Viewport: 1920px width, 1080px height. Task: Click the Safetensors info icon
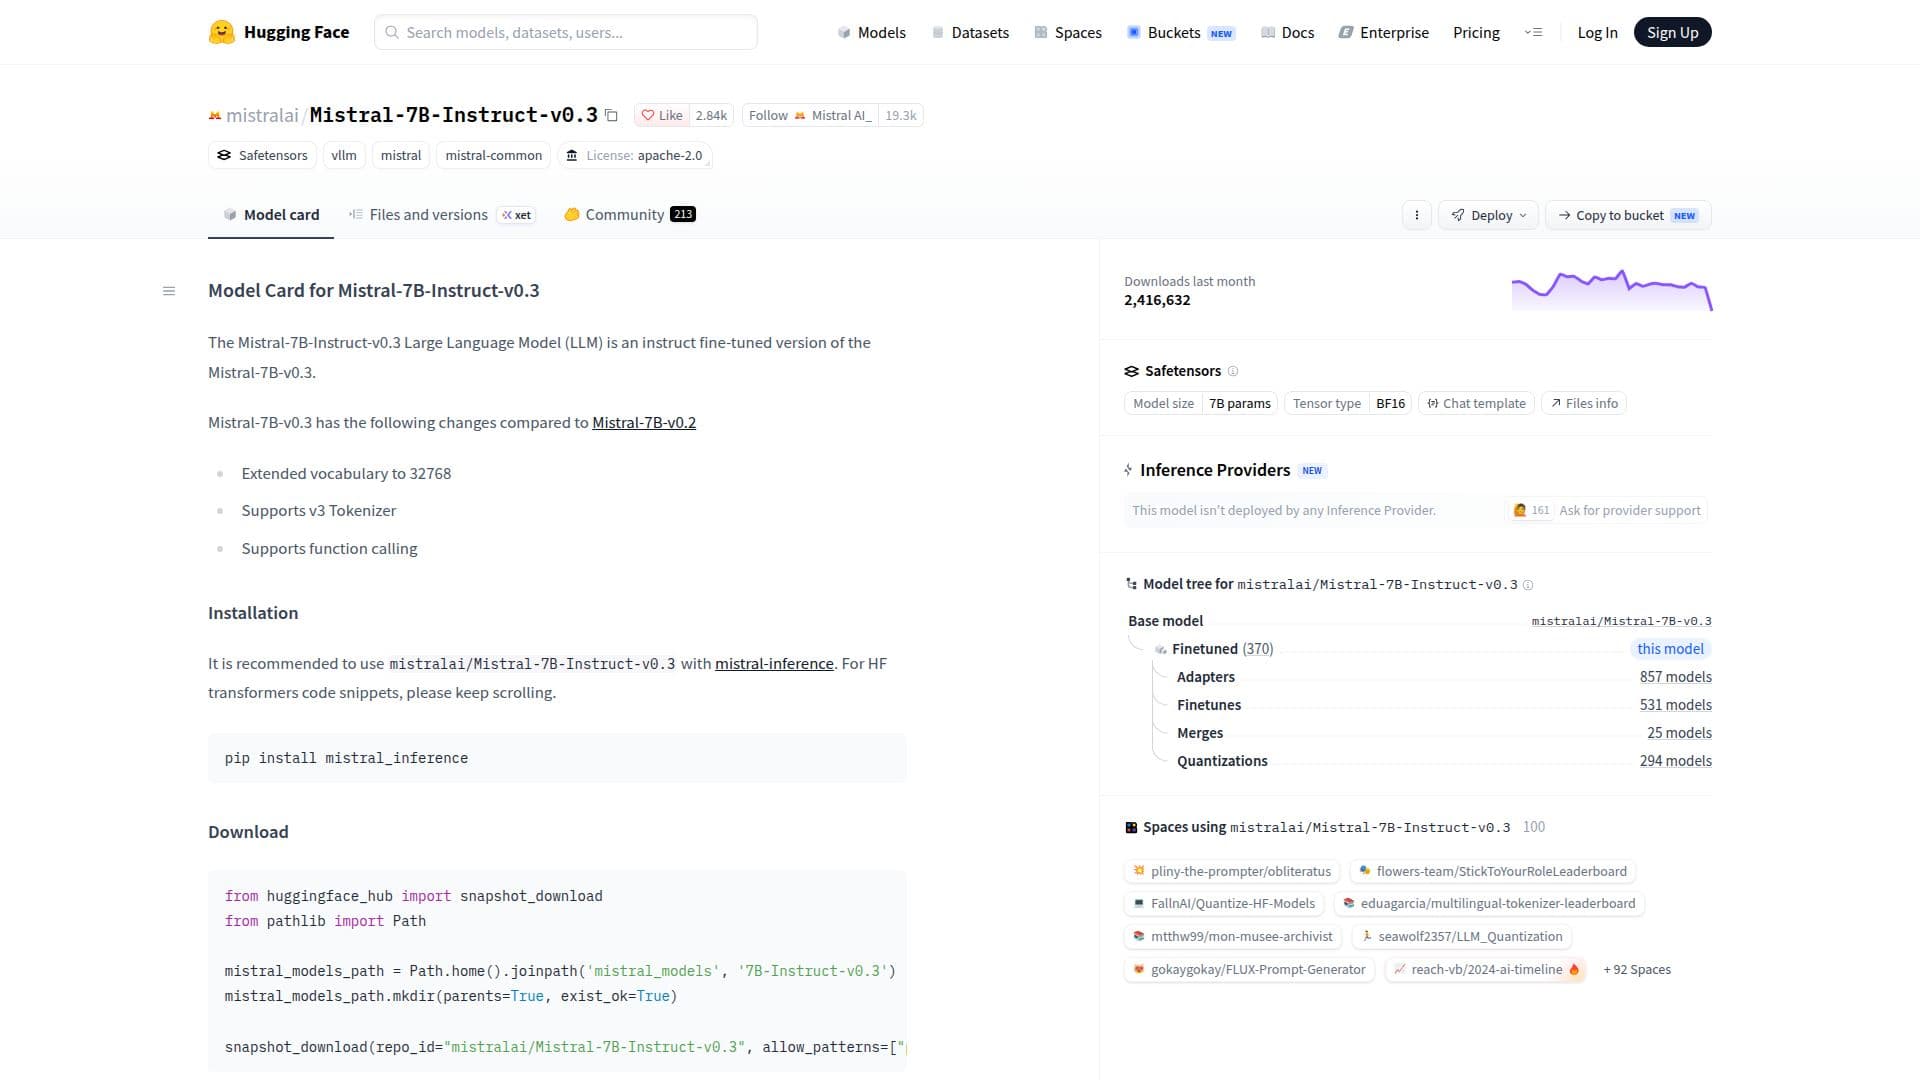click(1233, 371)
